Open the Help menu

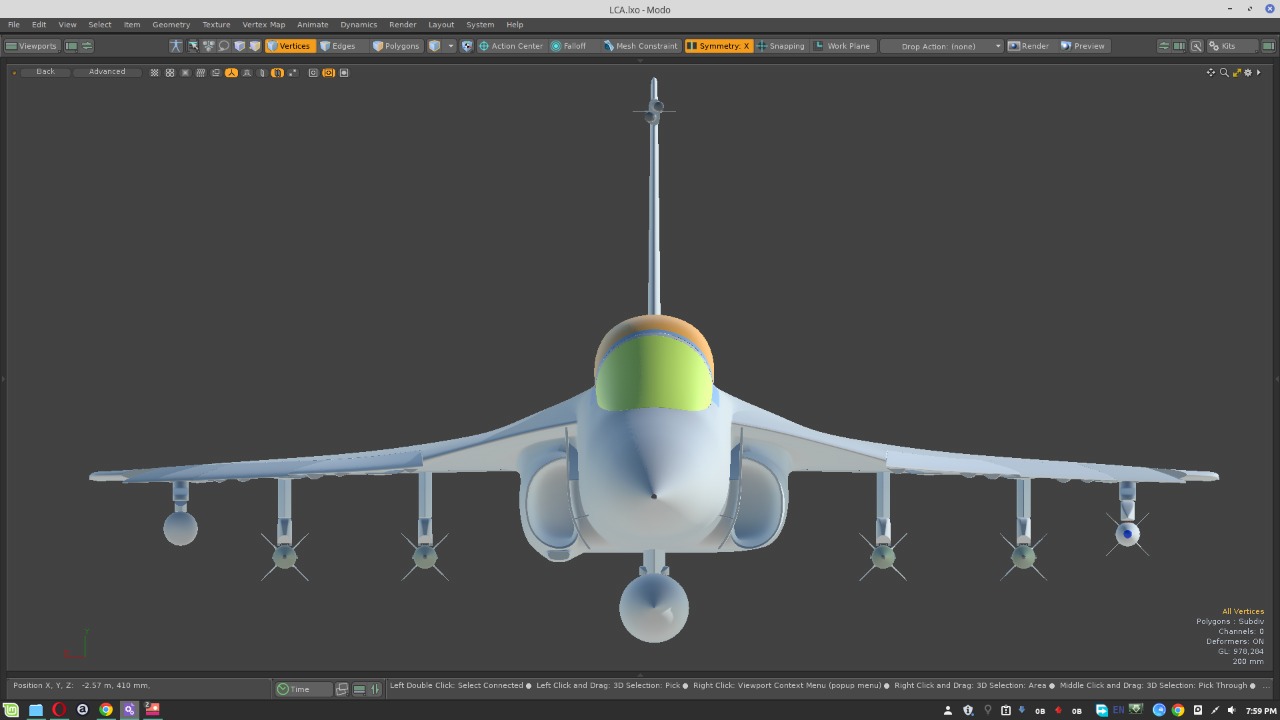point(514,24)
